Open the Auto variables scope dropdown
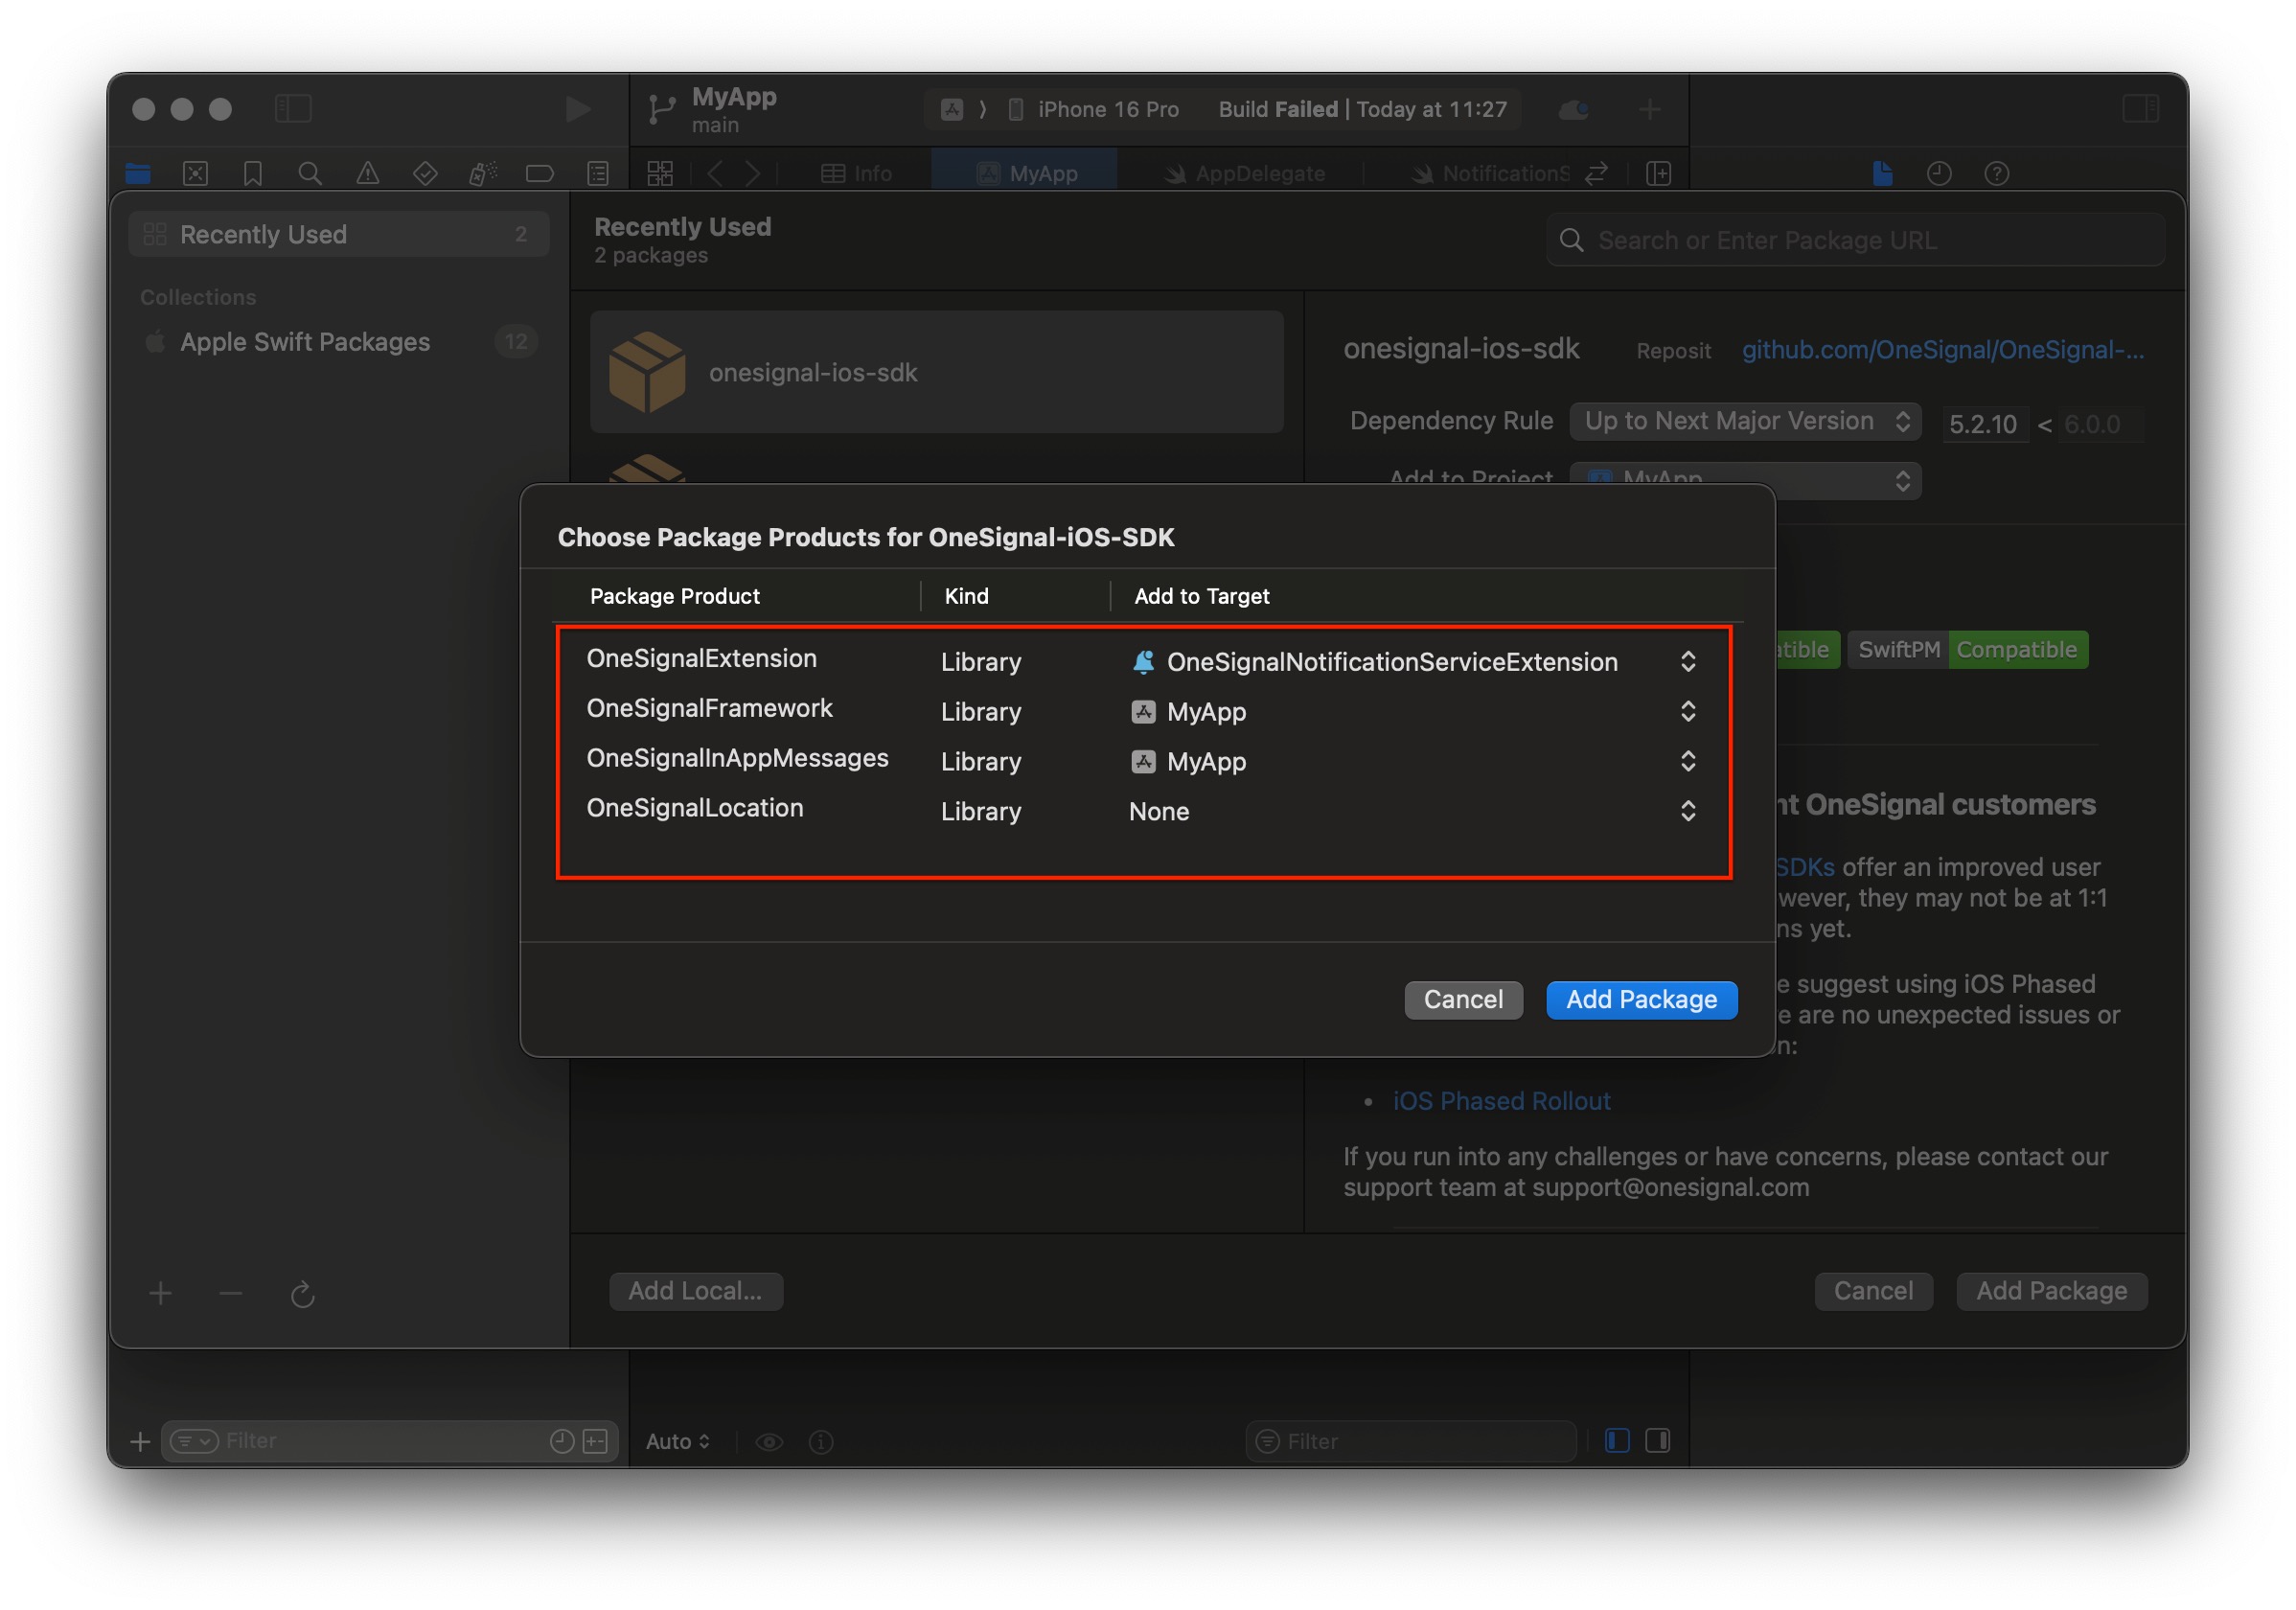This screenshot has height=1610, width=2296. tap(678, 1441)
